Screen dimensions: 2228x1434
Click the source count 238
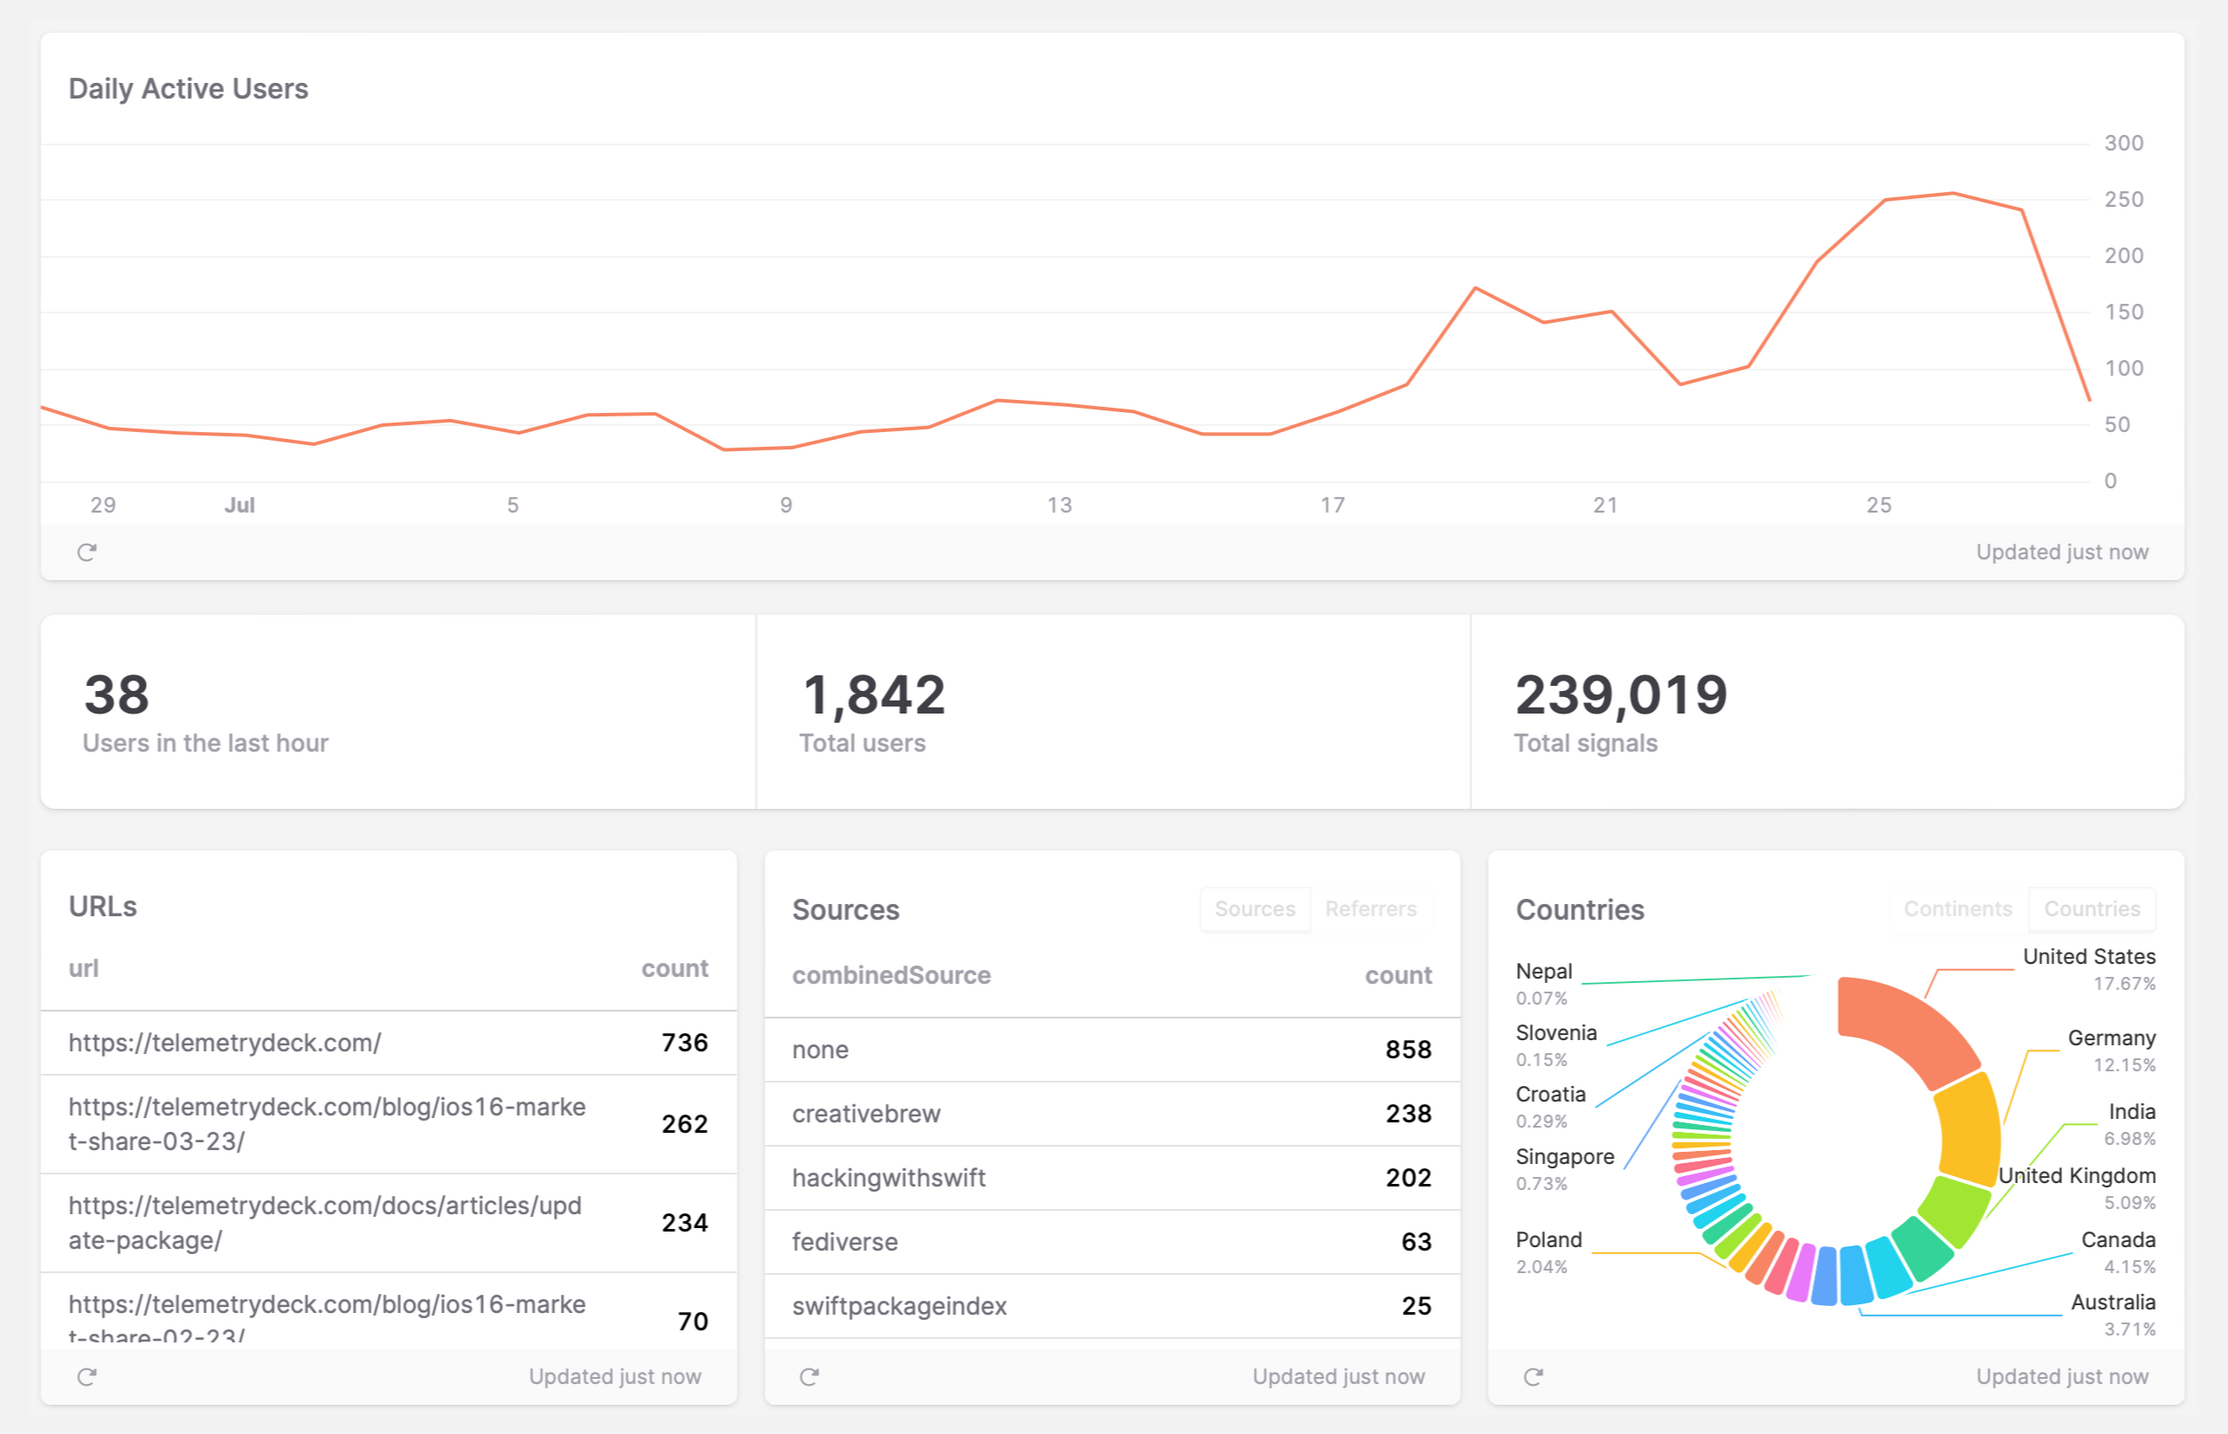tap(1408, 1114)
